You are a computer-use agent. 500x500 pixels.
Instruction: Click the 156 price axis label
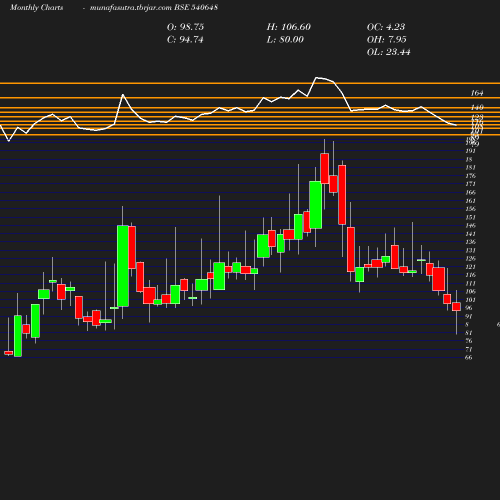(x=471, y=209)
